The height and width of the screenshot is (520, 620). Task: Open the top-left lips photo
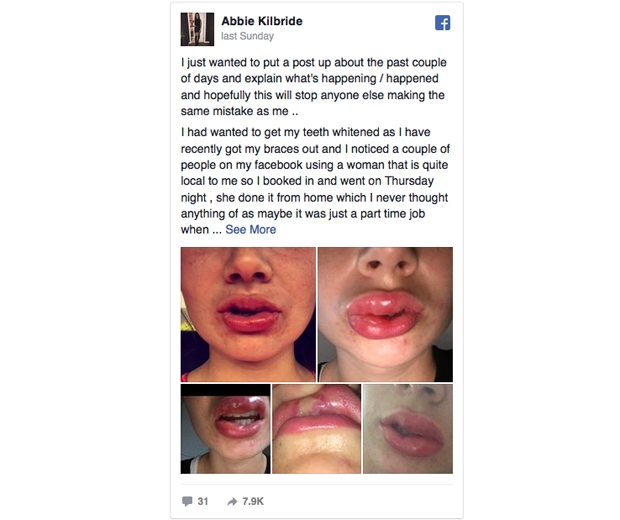tap(248, 314)
